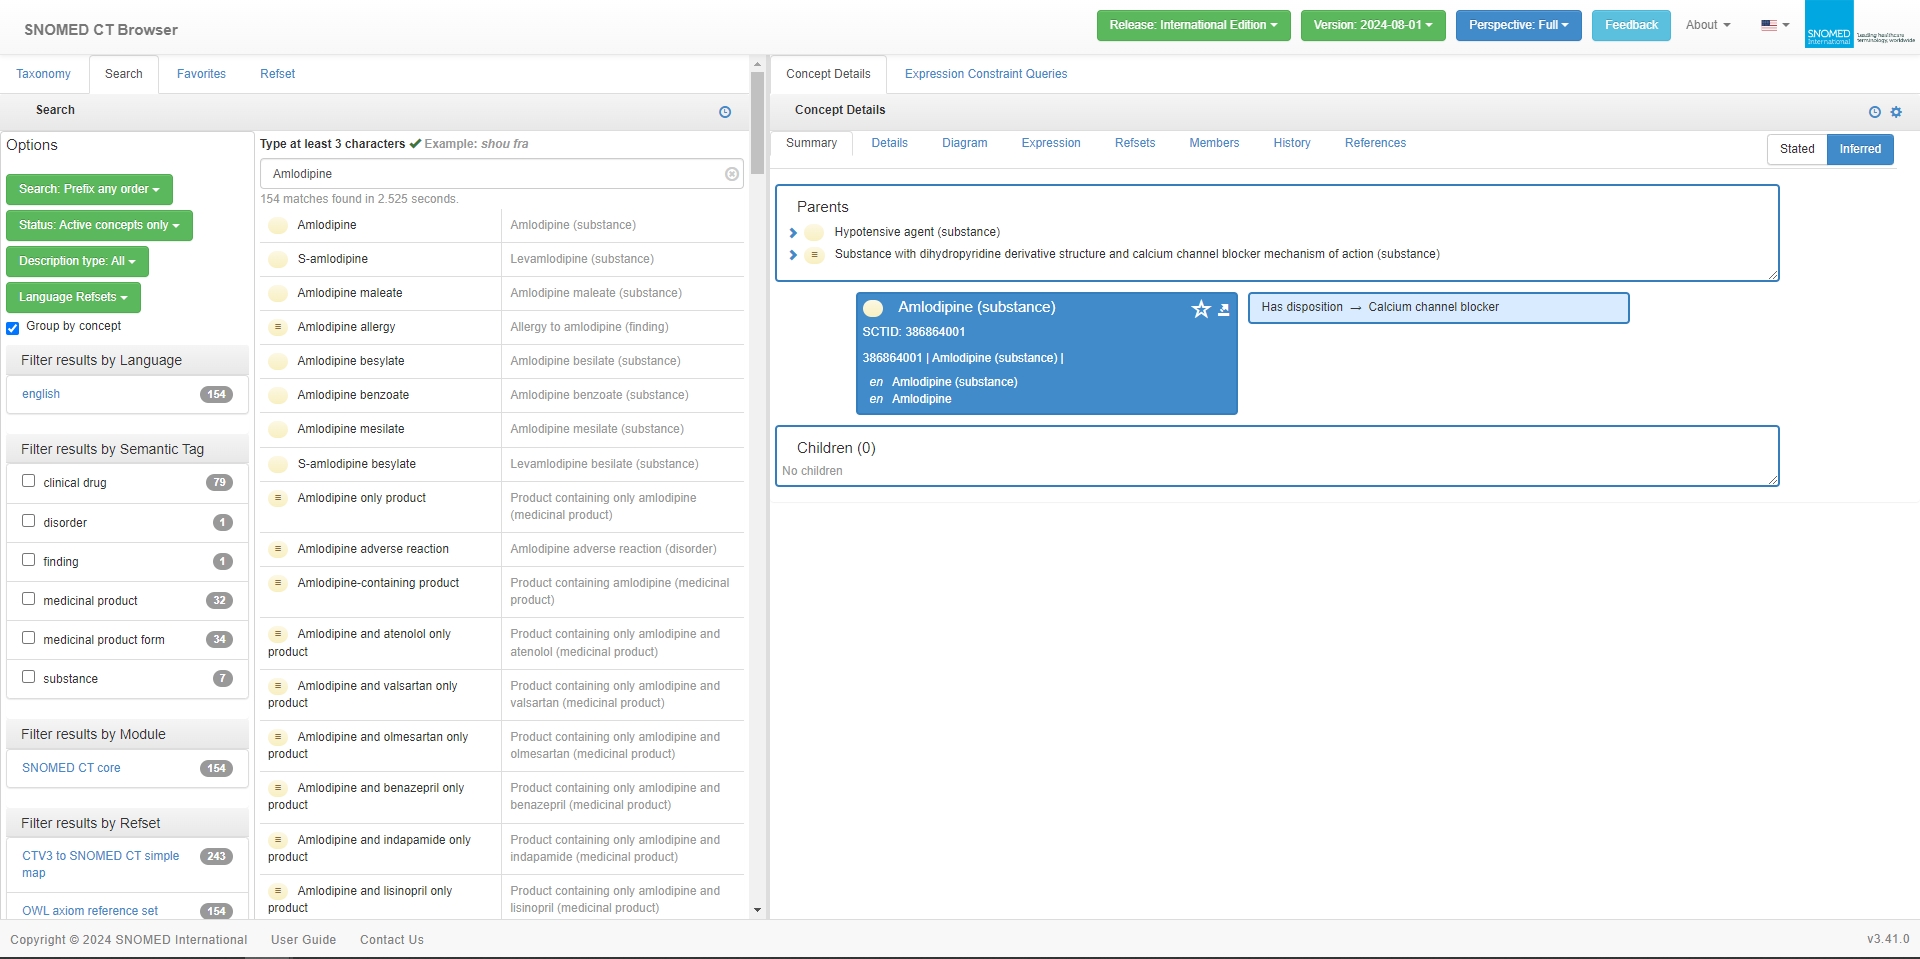Toggle the Group by concept checkbox

click(13, 328)
